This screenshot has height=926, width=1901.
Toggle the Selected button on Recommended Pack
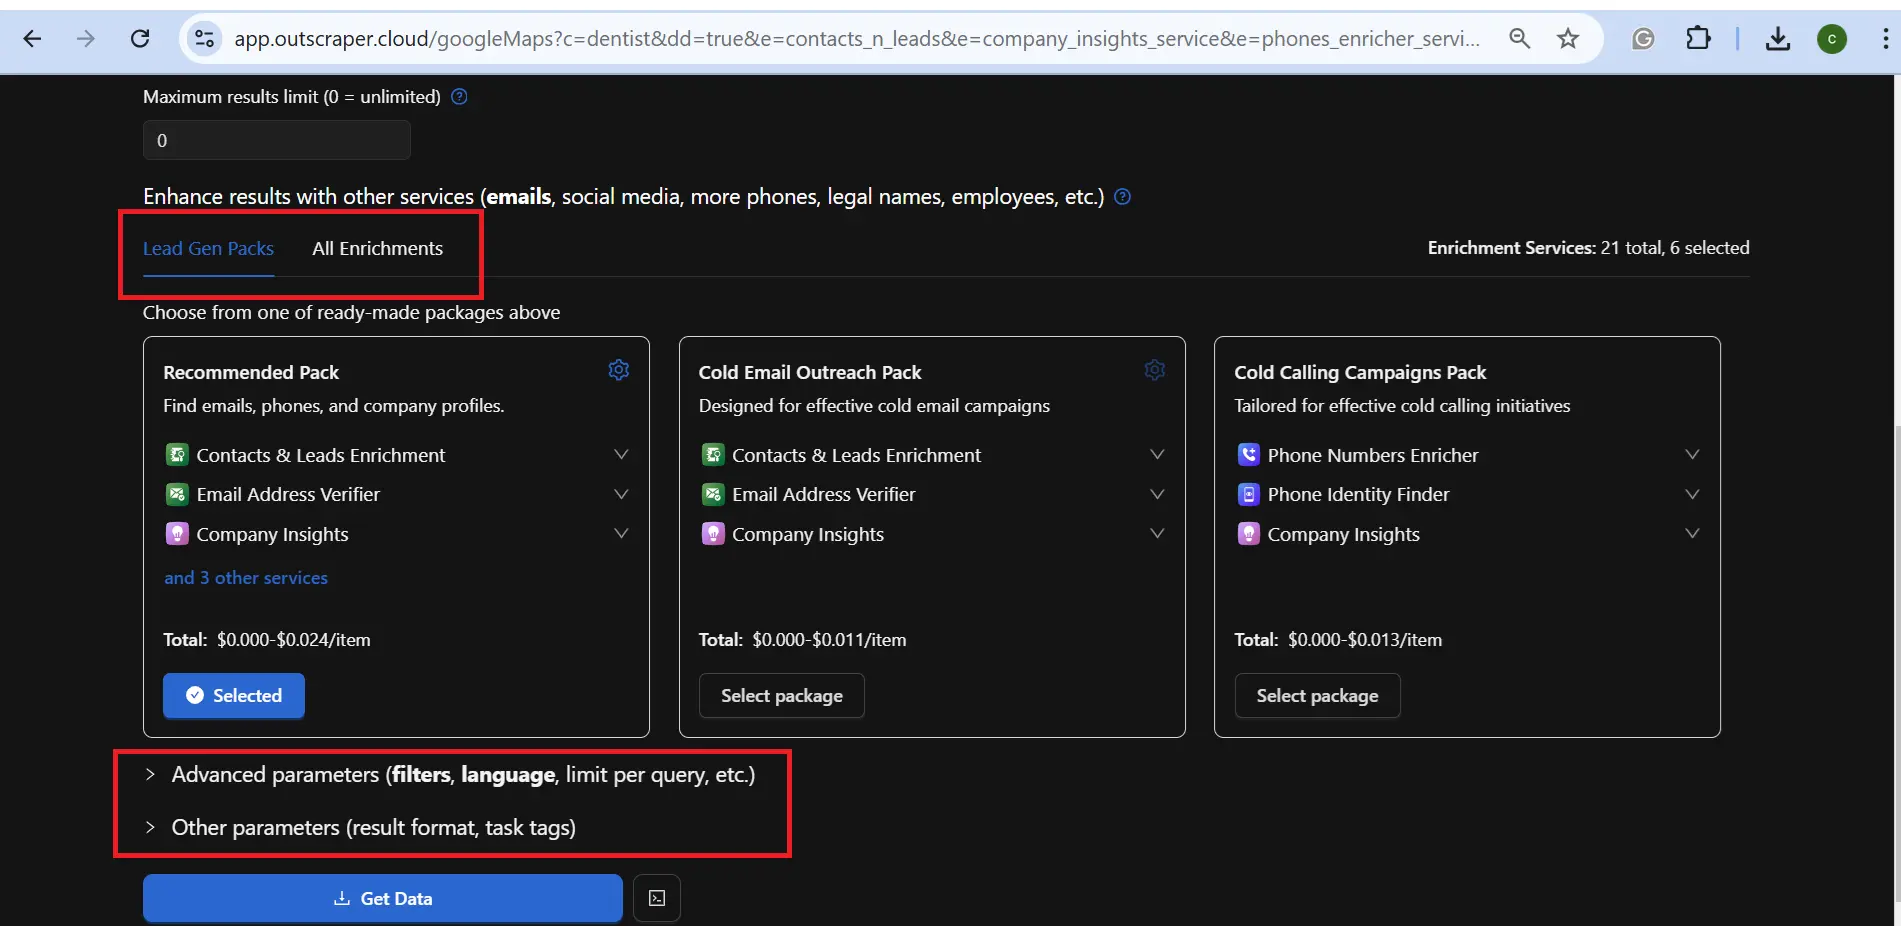(234, 696)
